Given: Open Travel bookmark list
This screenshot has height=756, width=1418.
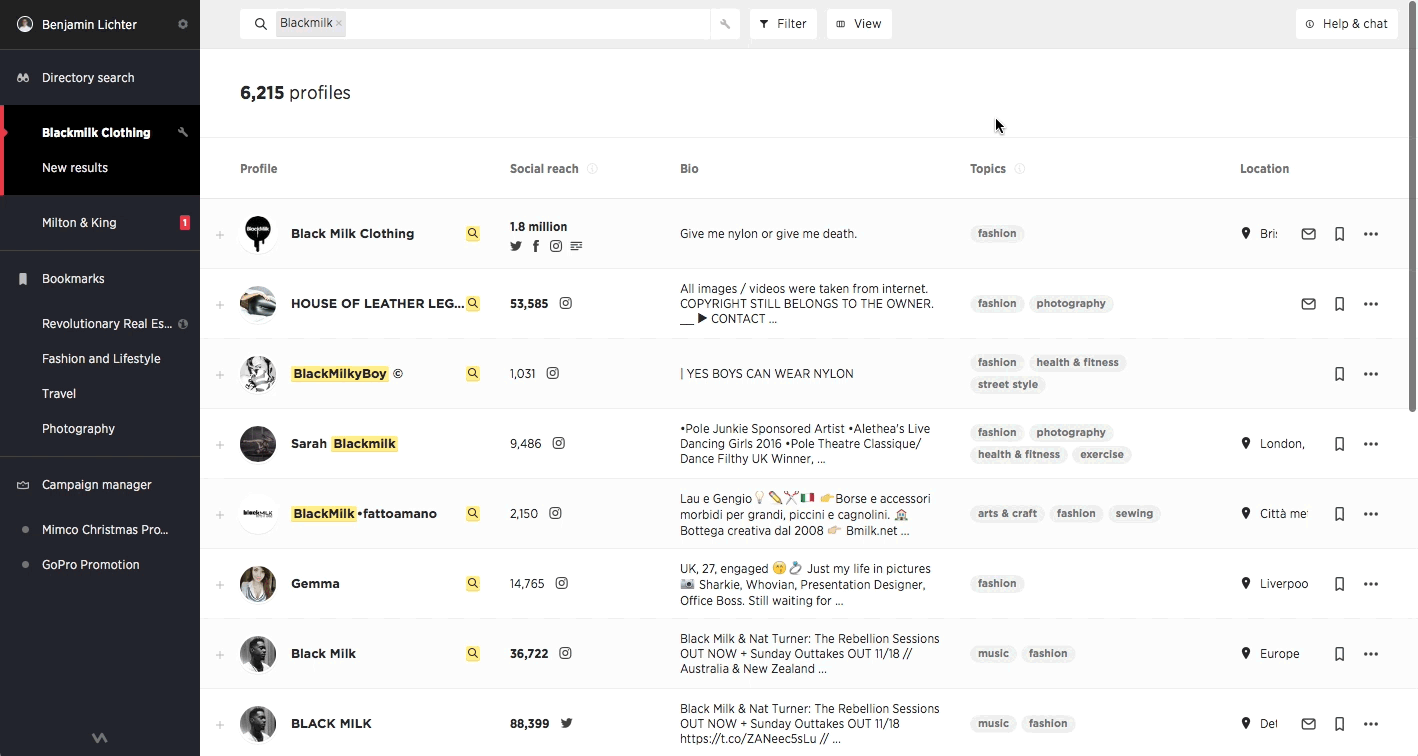Looking at the screenshot, I should [59, 394].
